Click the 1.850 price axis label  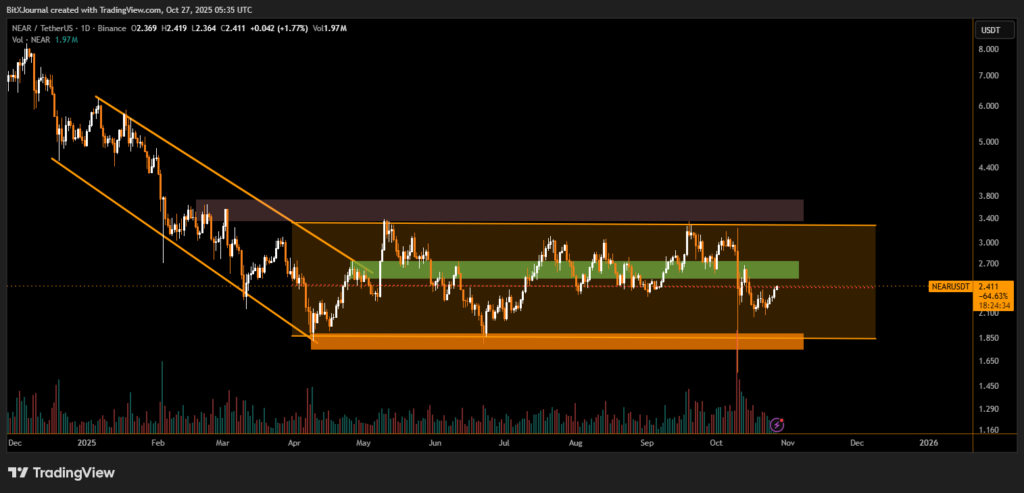point(989,338)
